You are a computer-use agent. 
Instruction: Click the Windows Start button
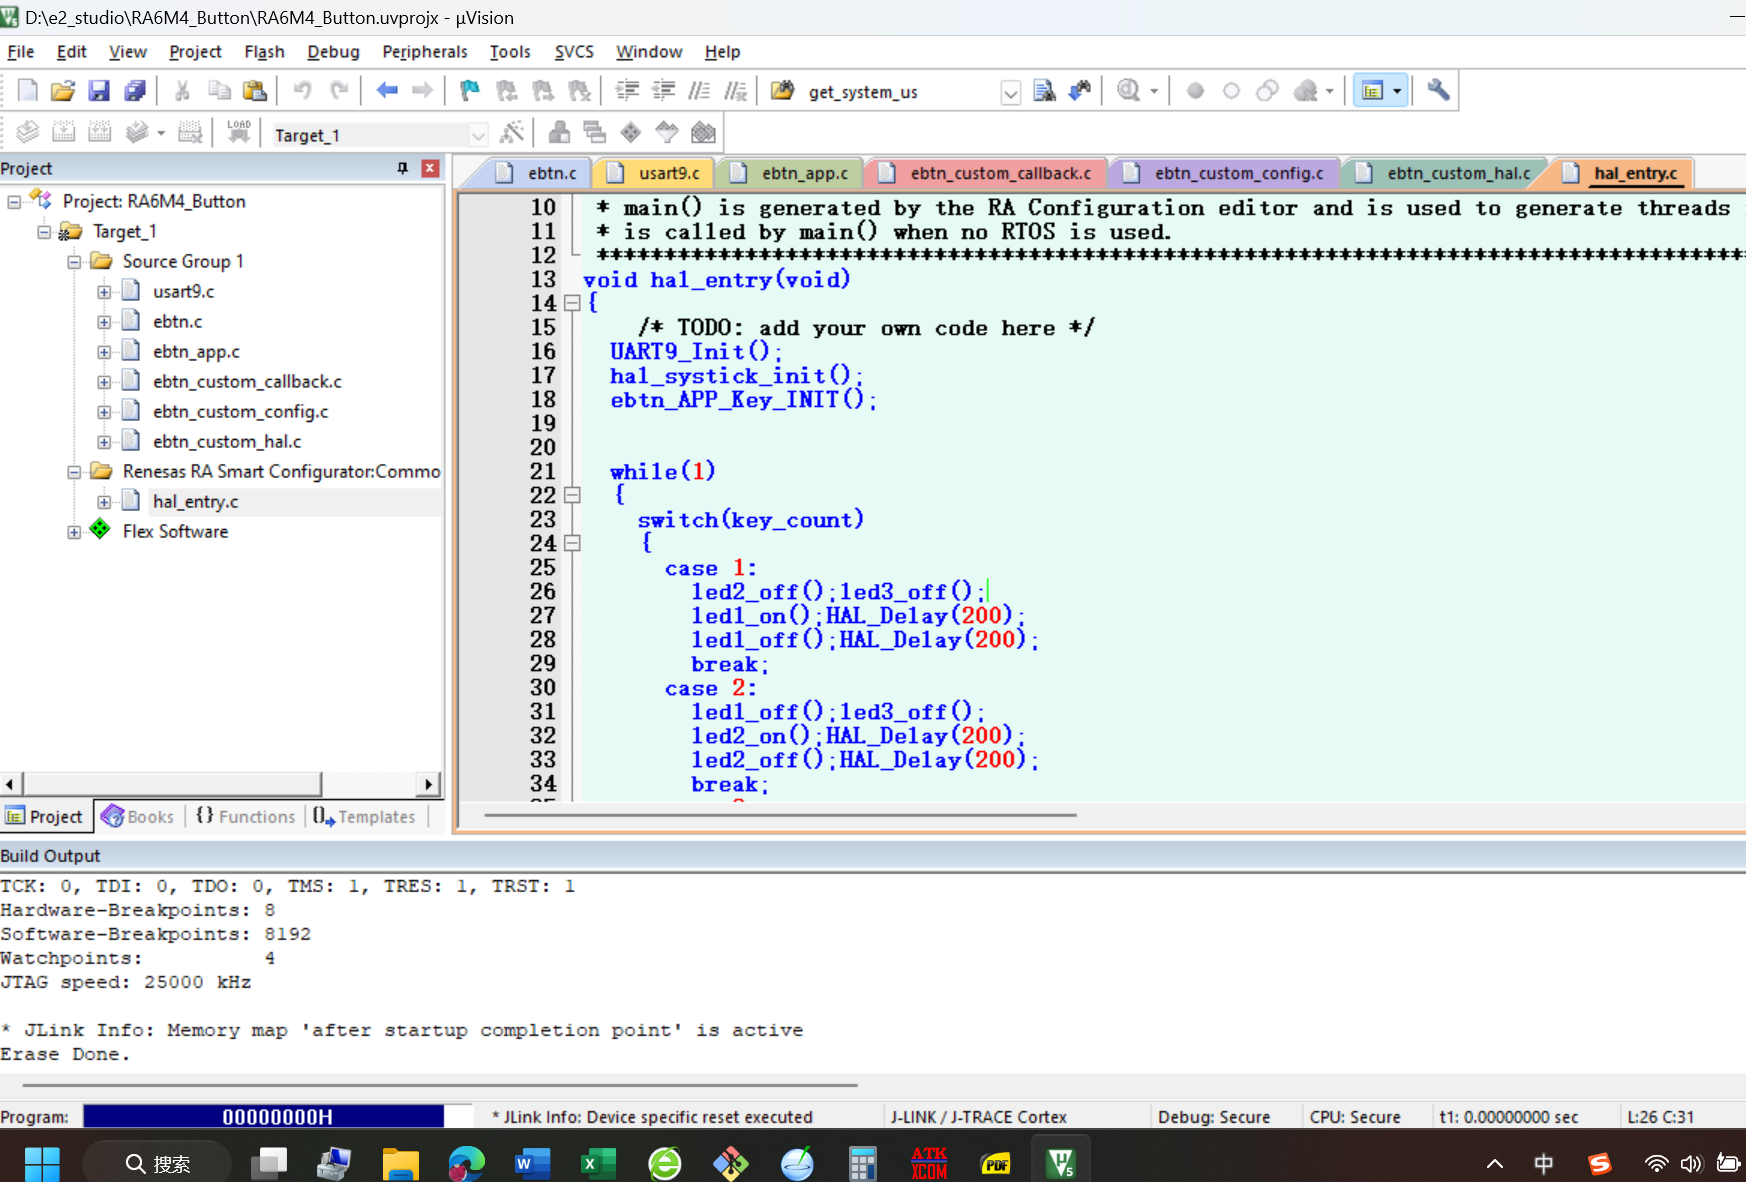(x=42, y=1163)
